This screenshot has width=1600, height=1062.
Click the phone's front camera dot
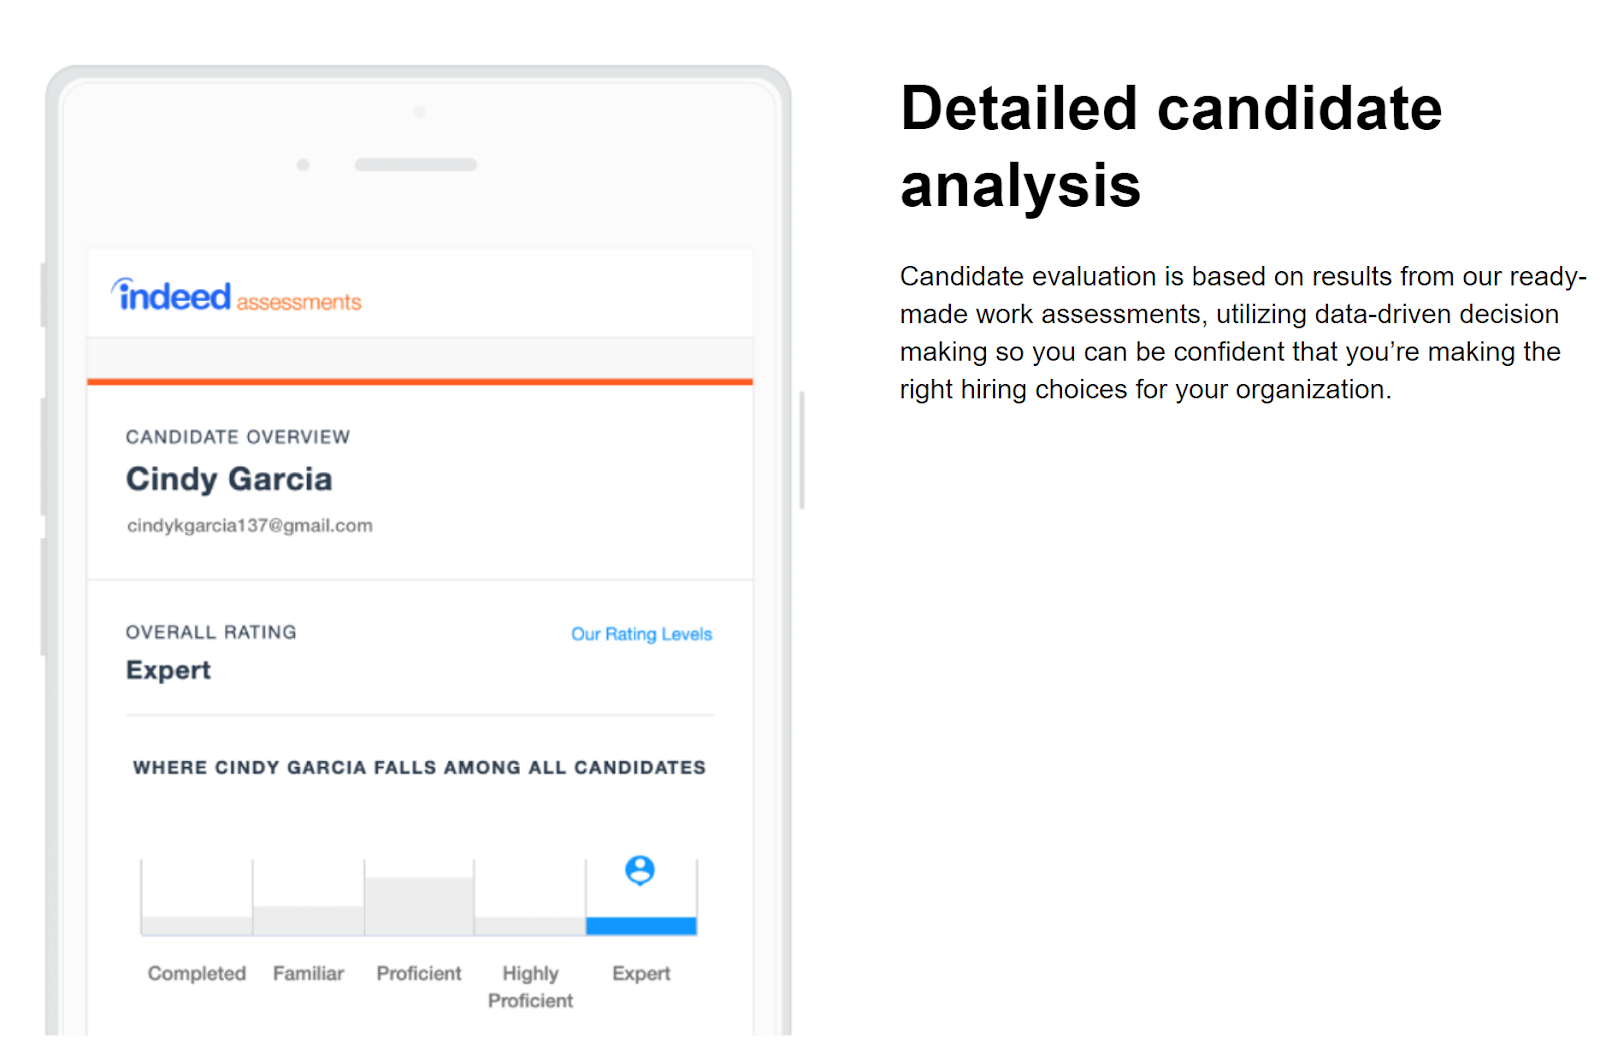(303, 164)
